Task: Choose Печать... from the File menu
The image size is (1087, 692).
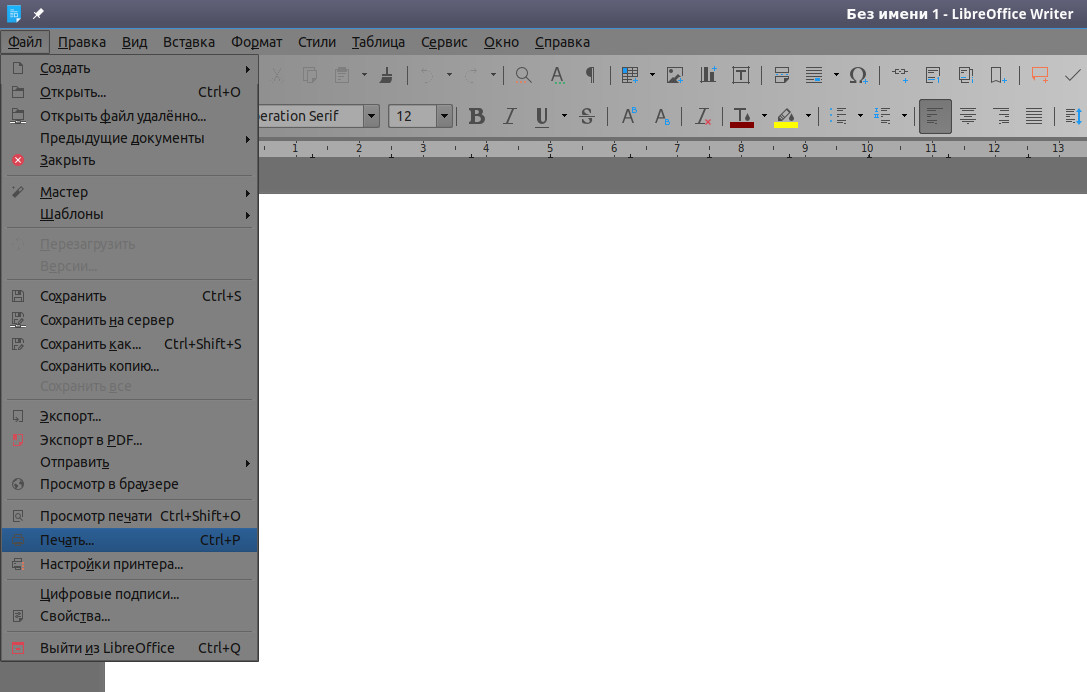Action: [130, 540]
